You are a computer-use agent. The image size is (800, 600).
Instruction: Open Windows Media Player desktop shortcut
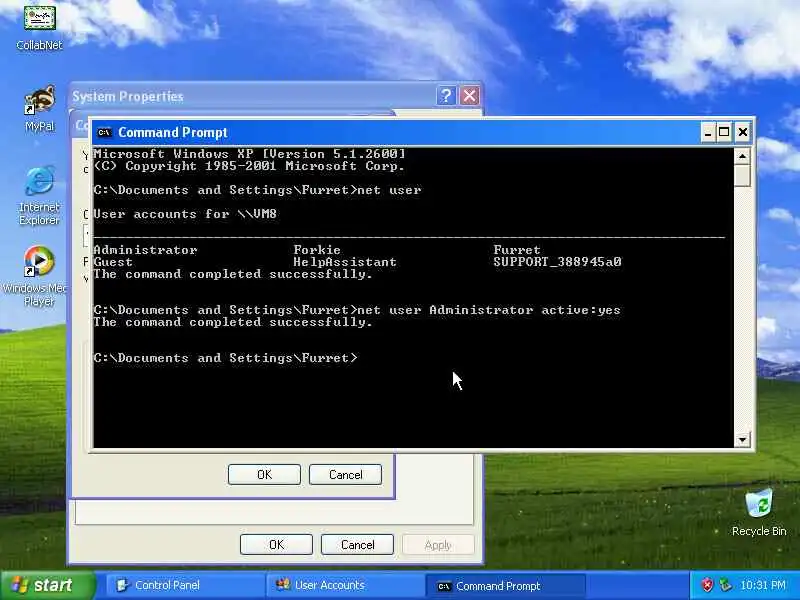pos(36,276)
